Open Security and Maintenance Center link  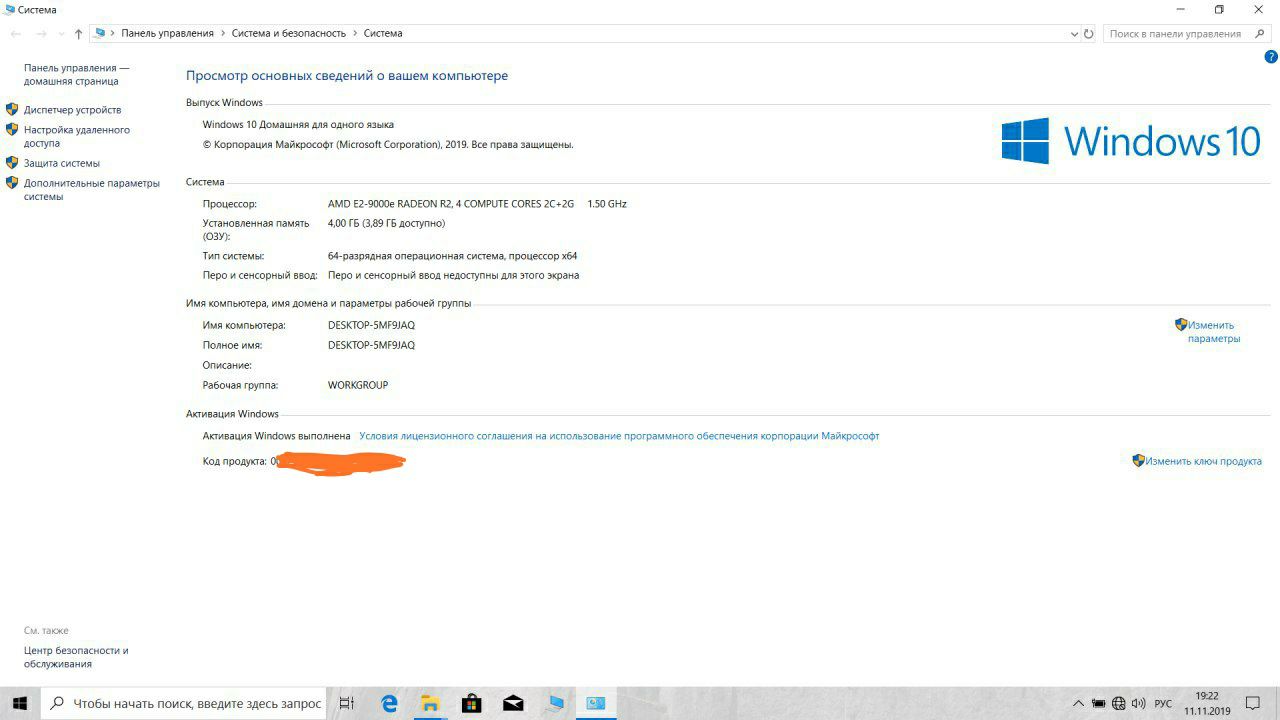click(76, 657)
